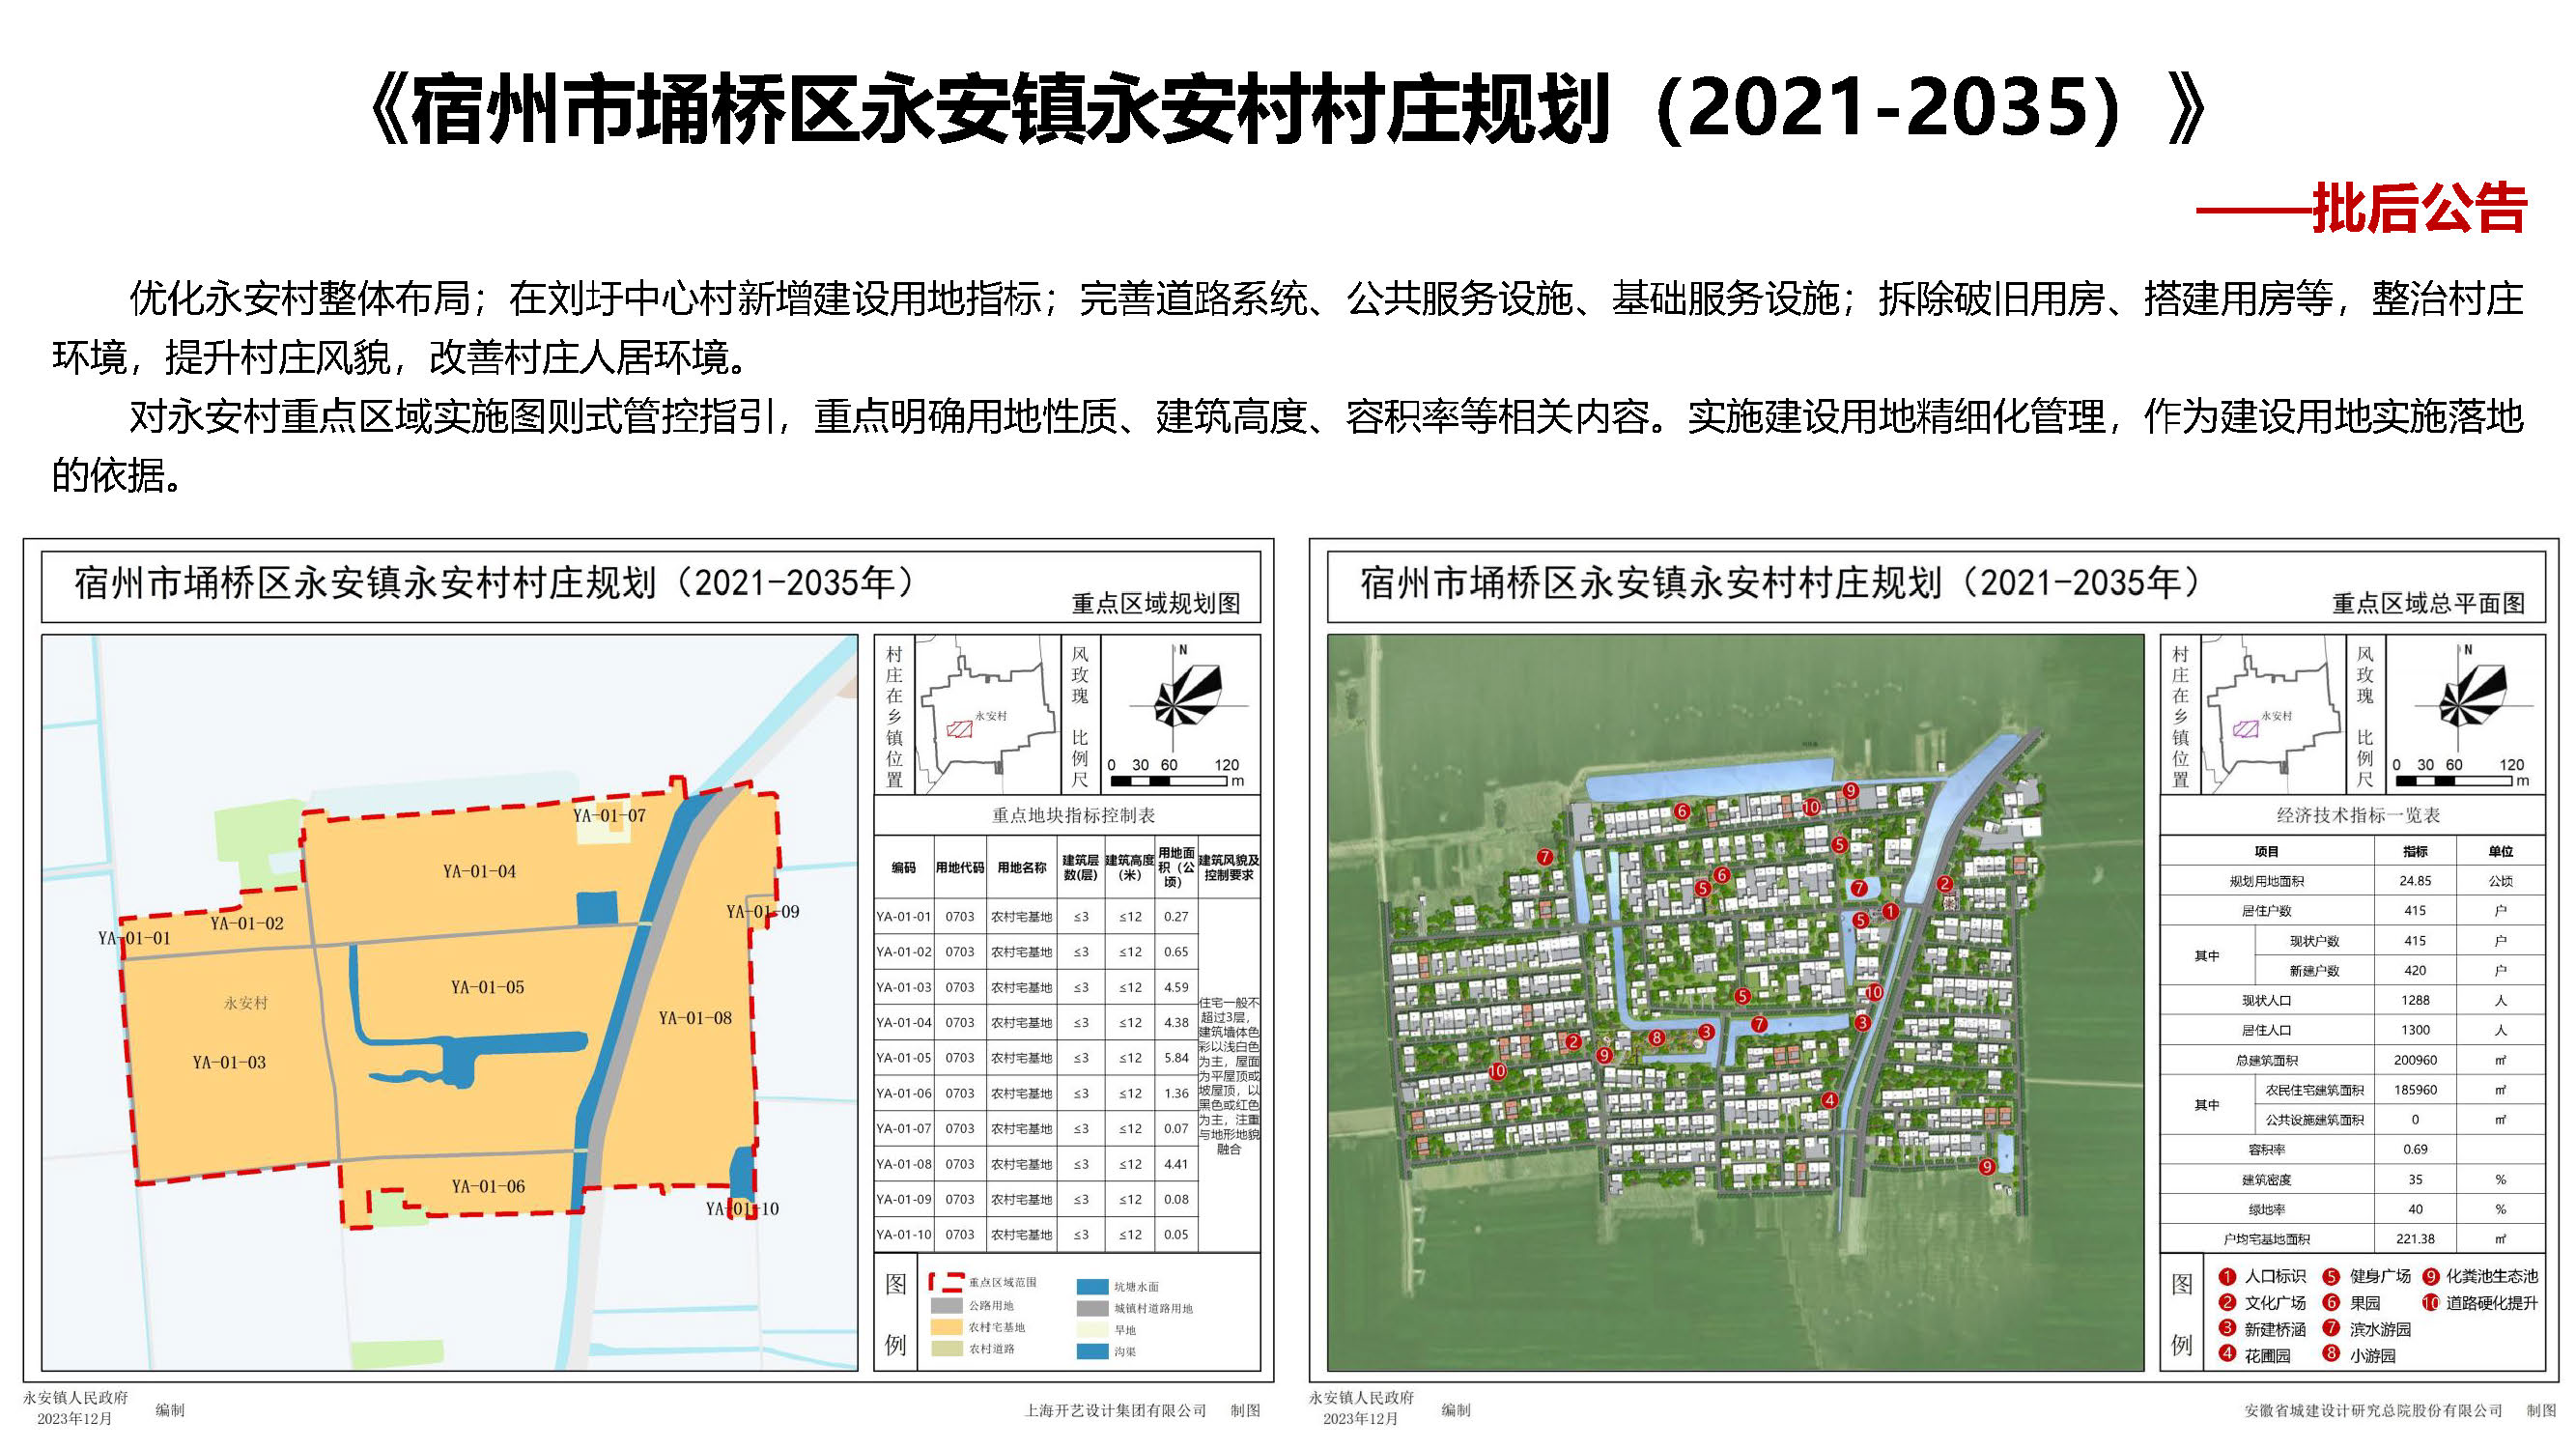
Task: Click the number 8 small garden (小游园) legend marker
Action: point(2331,1355)
